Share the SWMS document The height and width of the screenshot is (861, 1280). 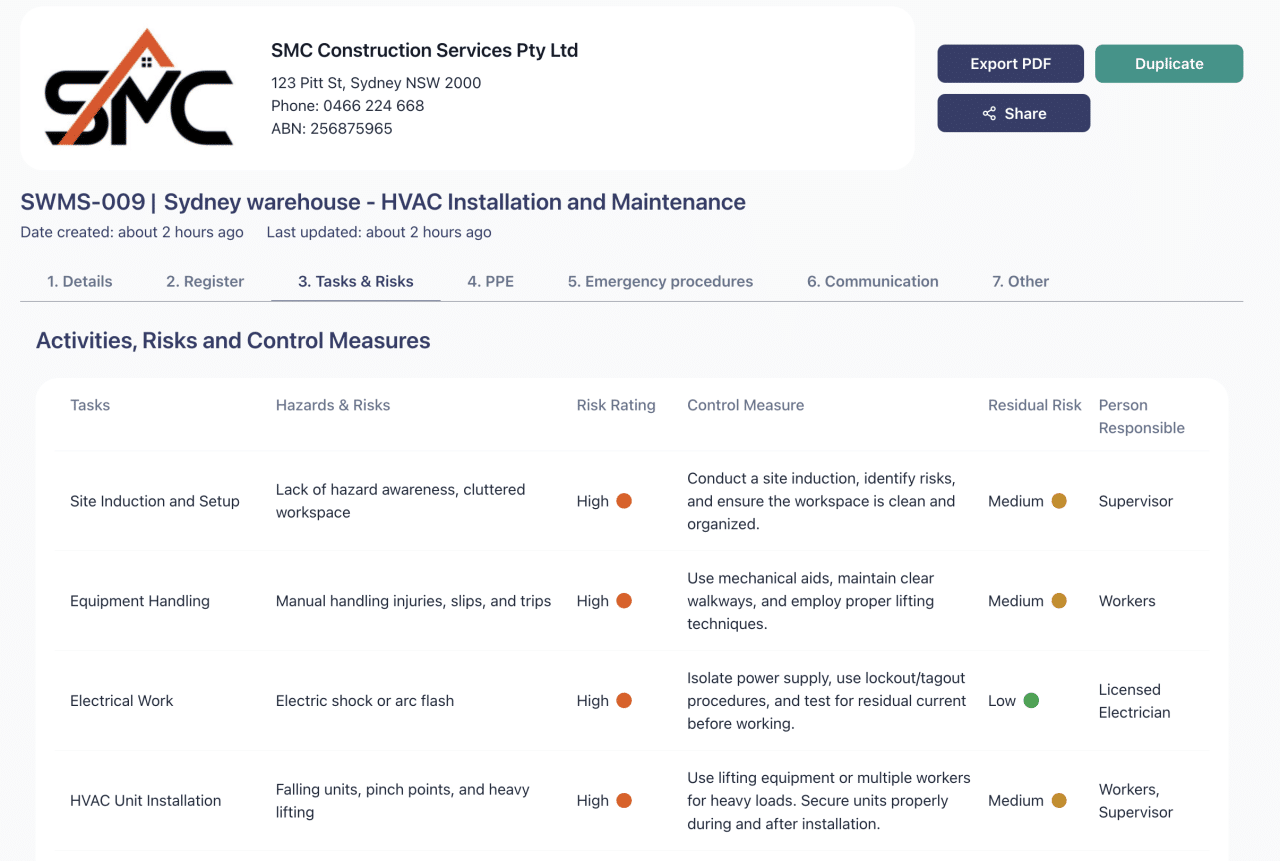click(x=1013, y=113)
